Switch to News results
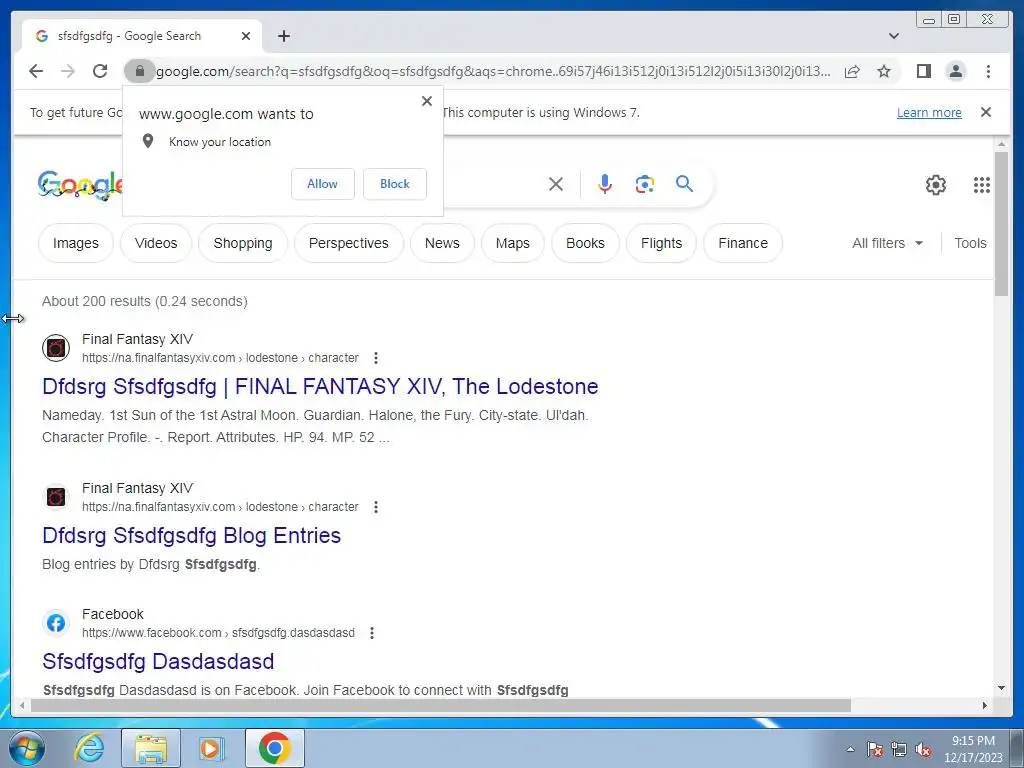Image resolution: width=1024 pixels, height=768 pixels. [442, 243]
